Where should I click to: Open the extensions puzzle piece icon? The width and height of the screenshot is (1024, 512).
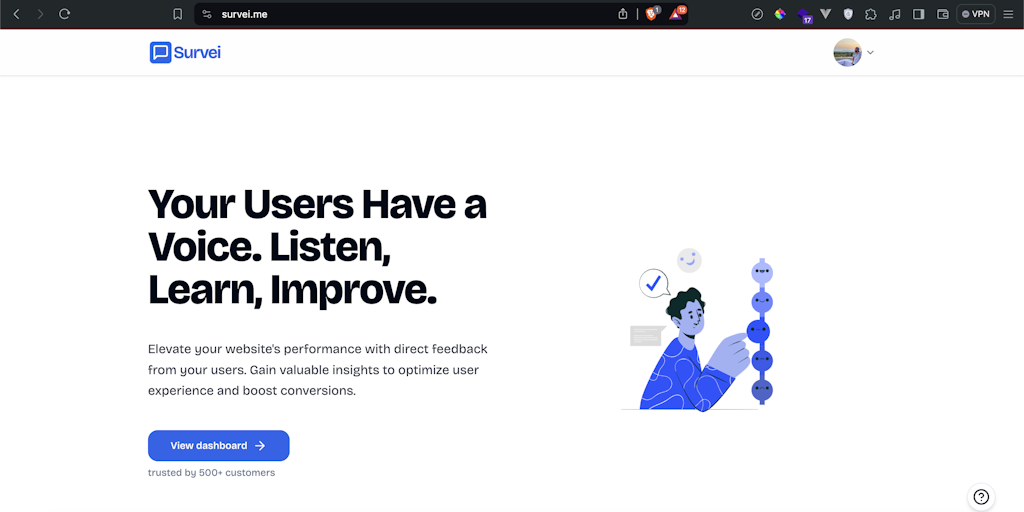click(871, 14)
